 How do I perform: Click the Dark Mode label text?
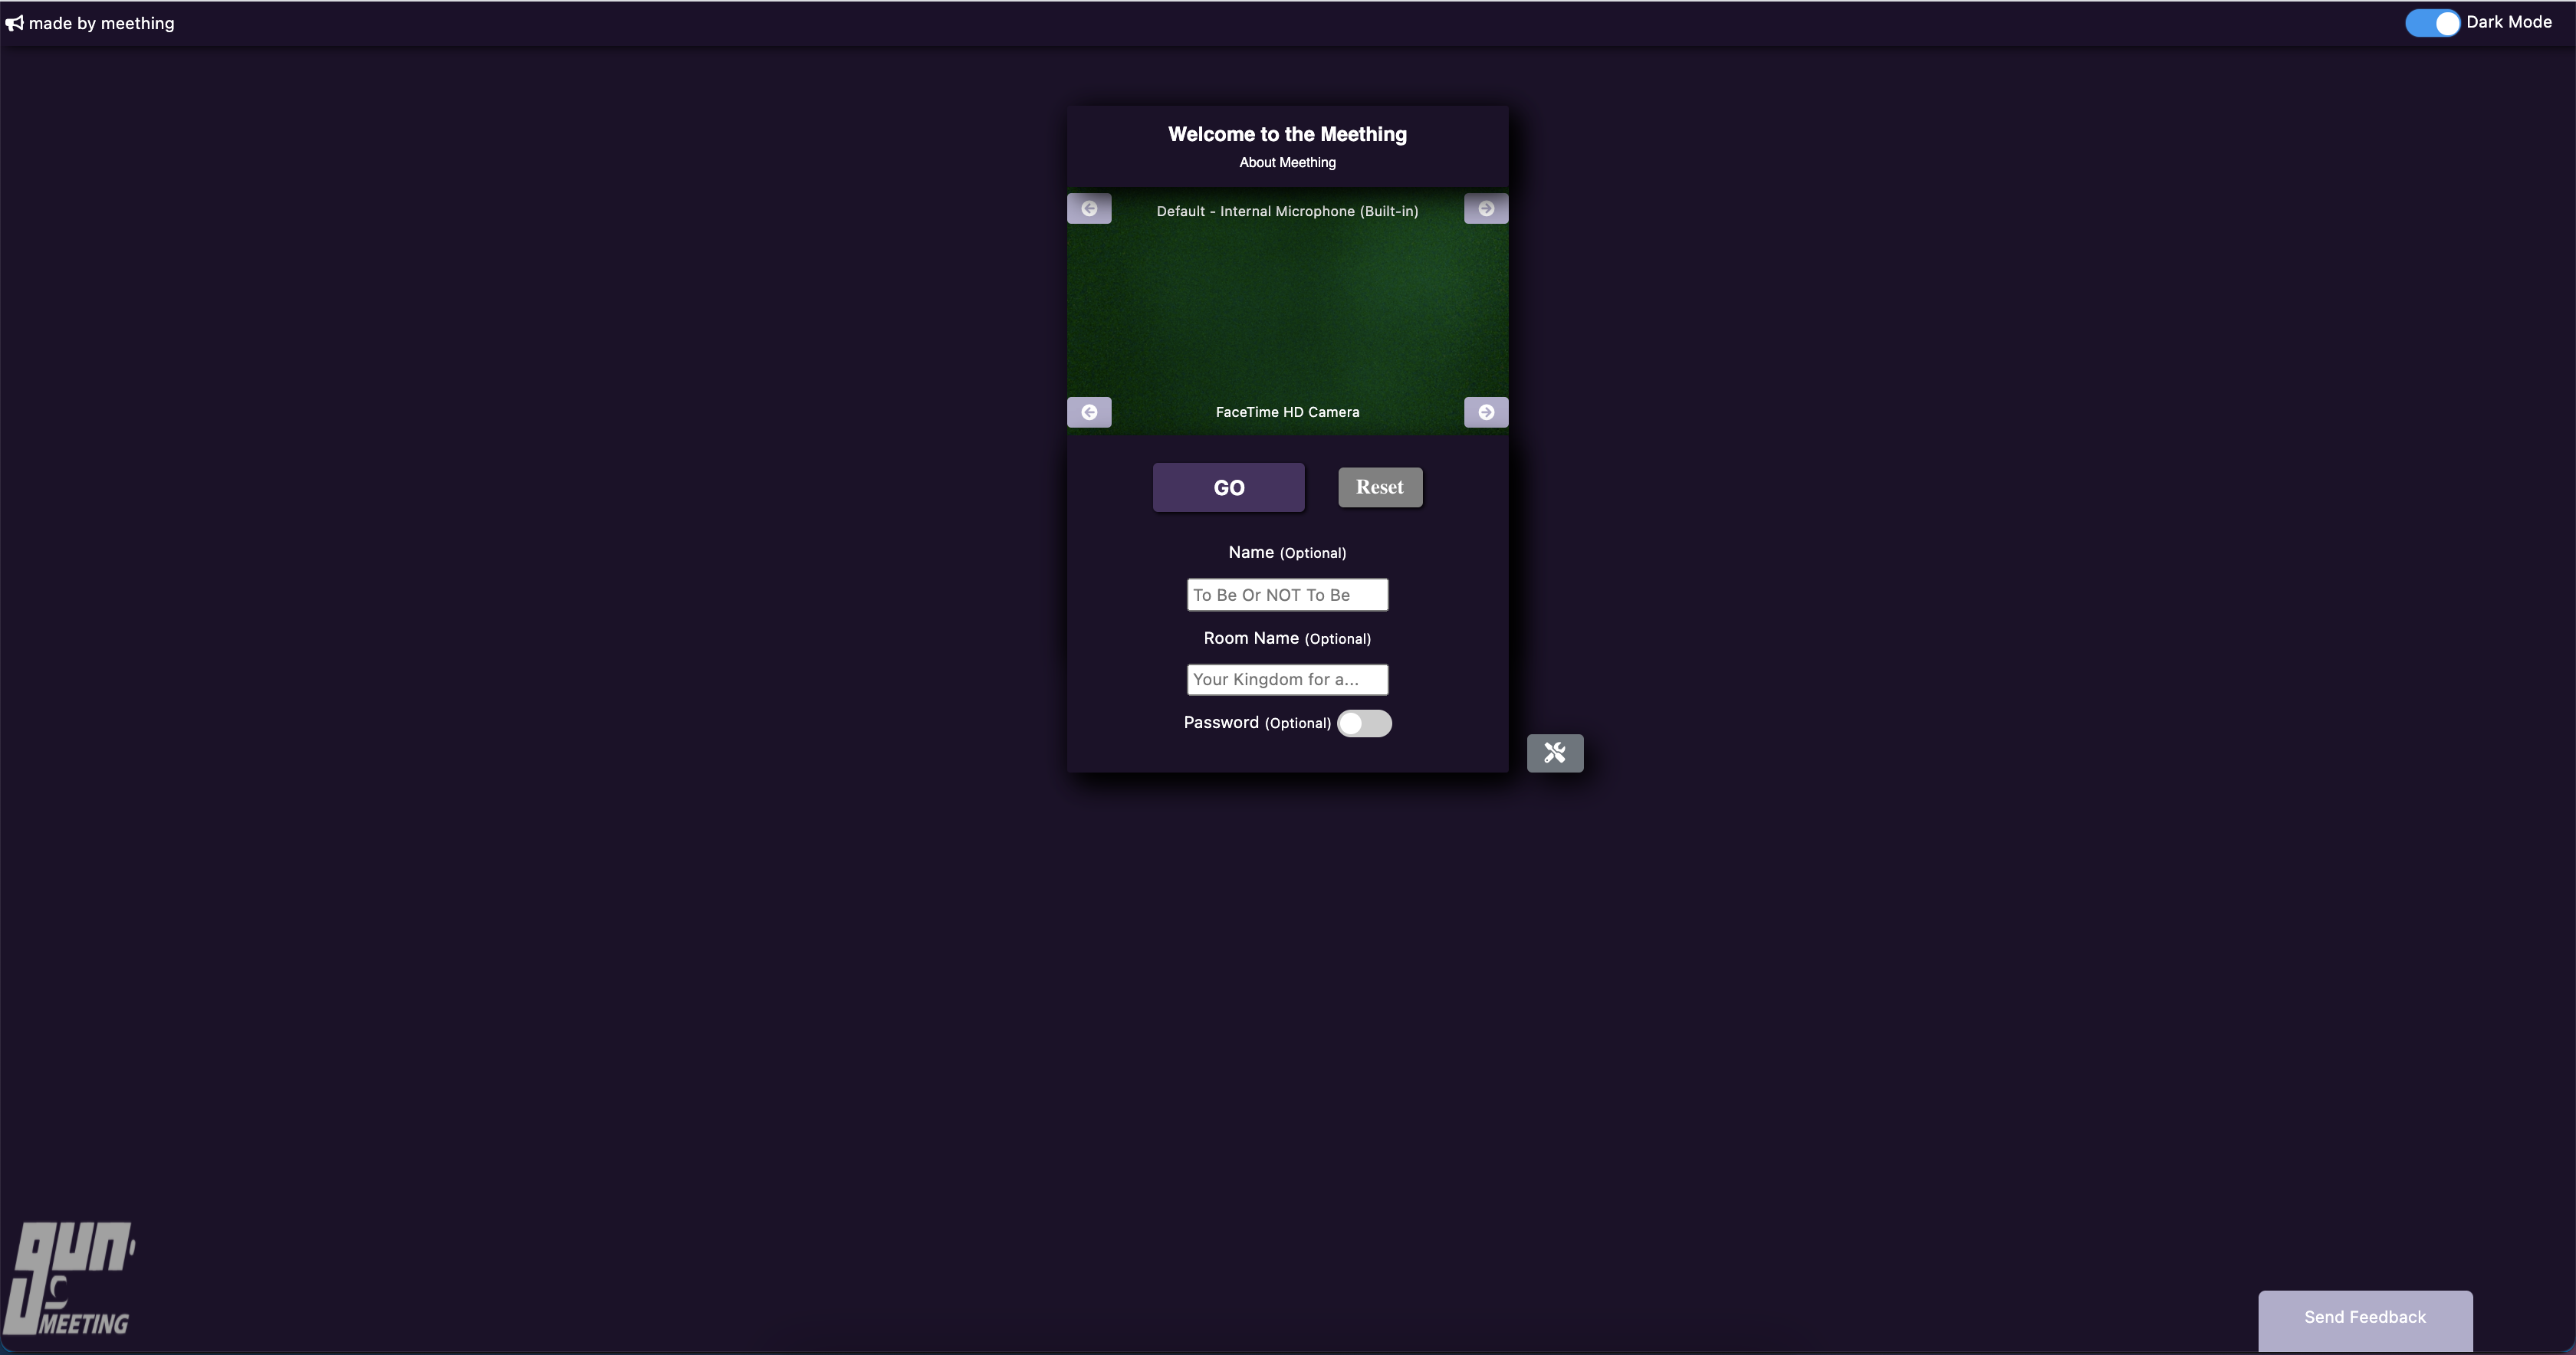coord(2509,22)
